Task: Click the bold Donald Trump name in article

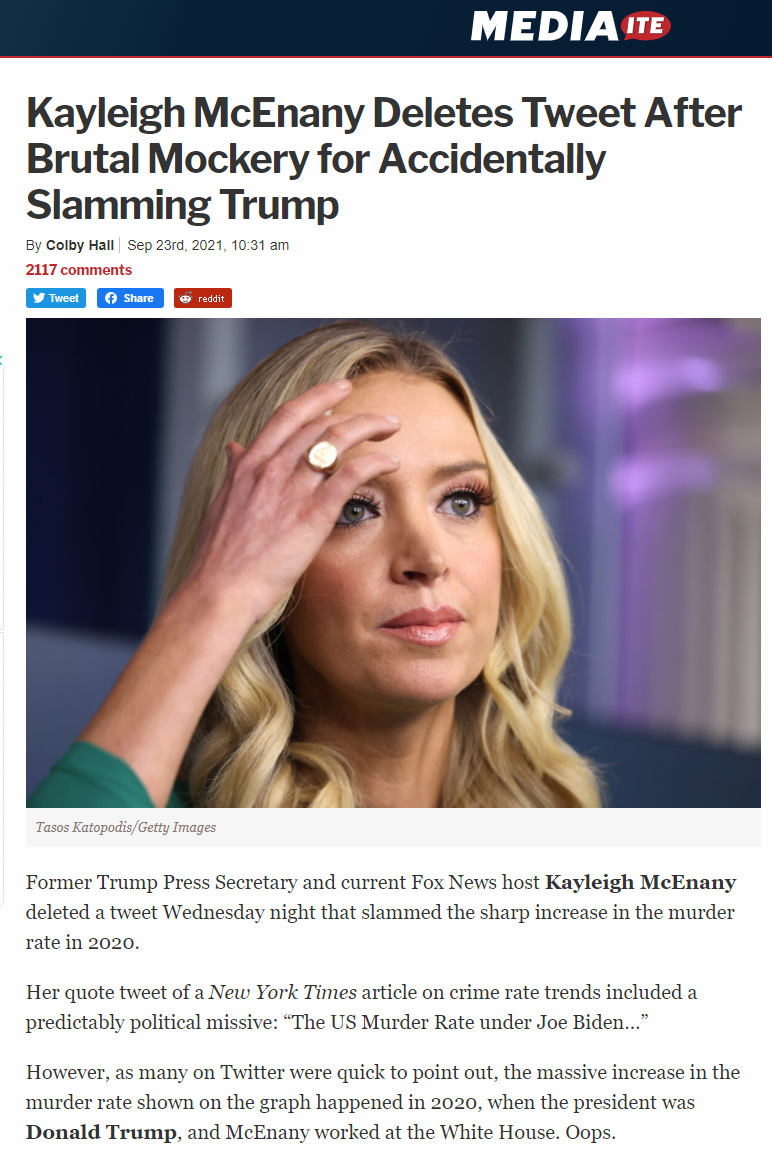Action: (x=101, y=1132)
